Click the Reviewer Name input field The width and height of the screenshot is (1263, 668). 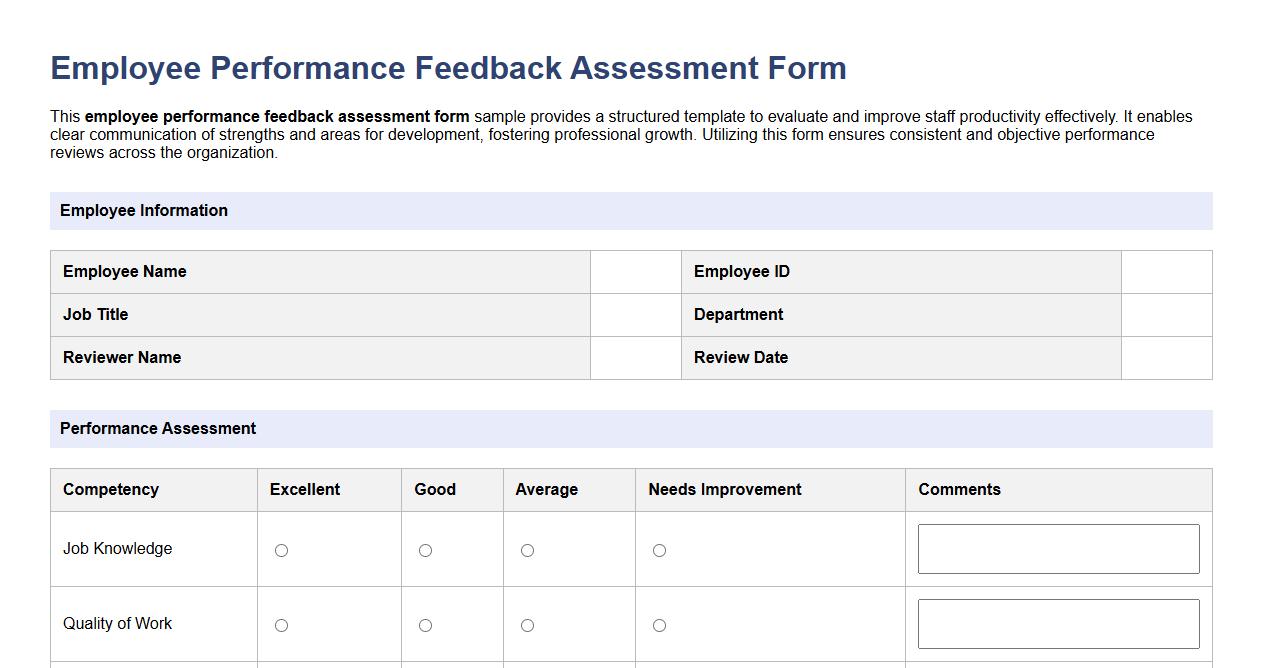tap(635, 357)
